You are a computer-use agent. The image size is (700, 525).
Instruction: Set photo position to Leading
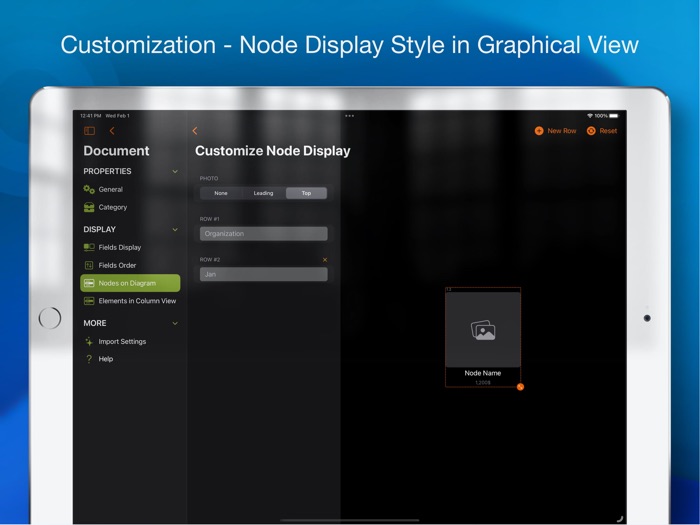pyautogui.click(x=263, y=193)
